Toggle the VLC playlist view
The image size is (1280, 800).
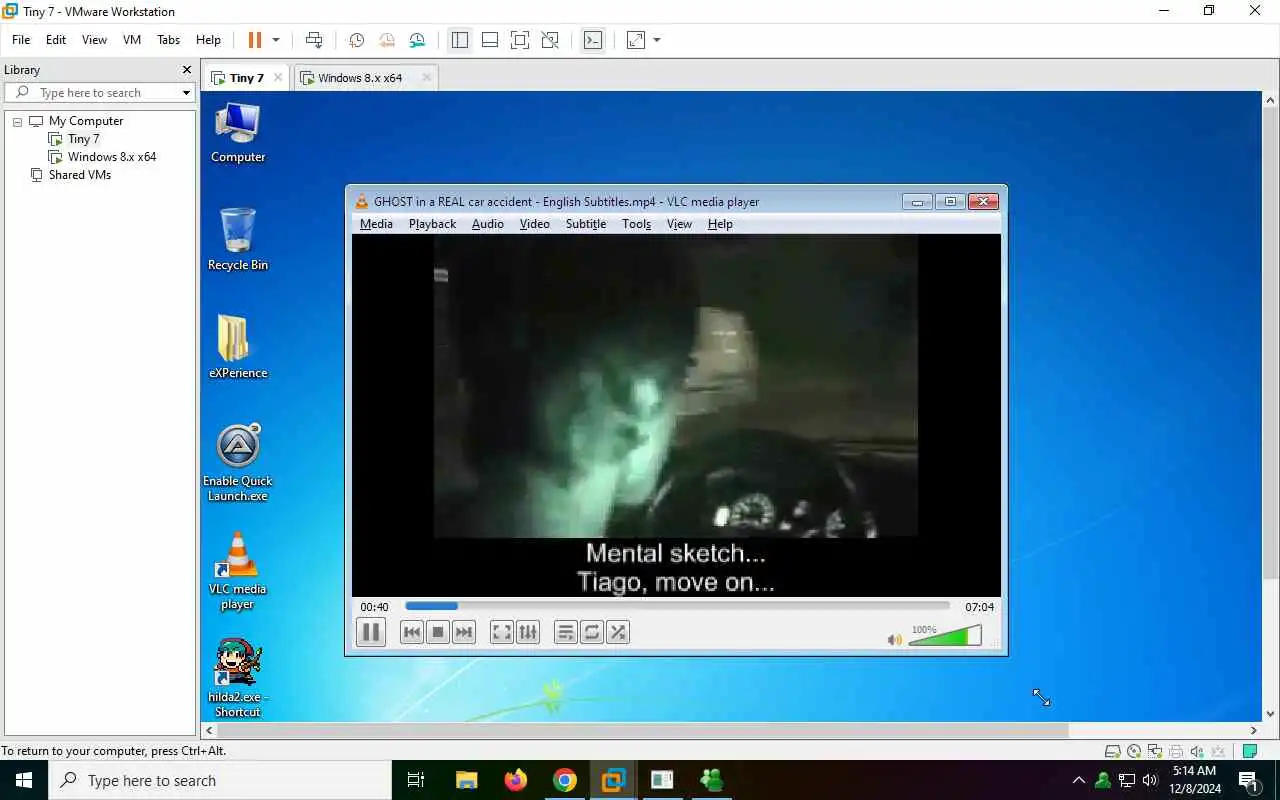[566, 632]
